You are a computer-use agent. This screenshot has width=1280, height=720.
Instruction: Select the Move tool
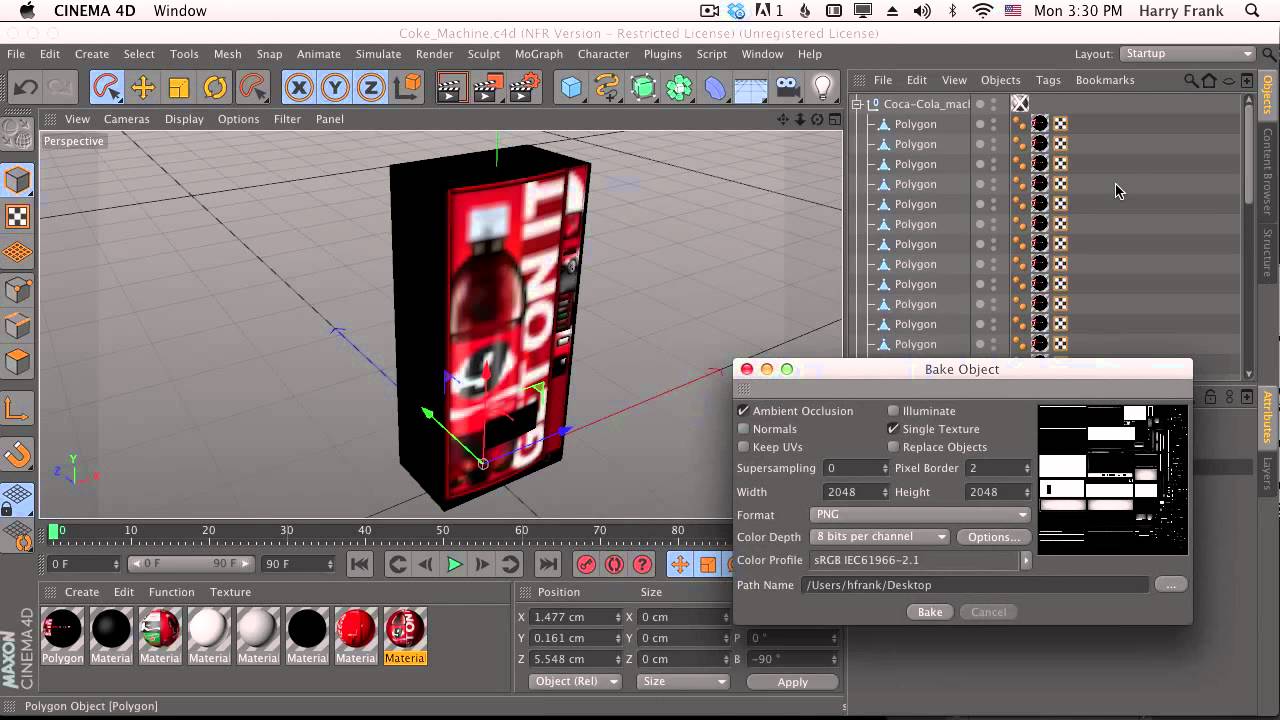point(143,88)
